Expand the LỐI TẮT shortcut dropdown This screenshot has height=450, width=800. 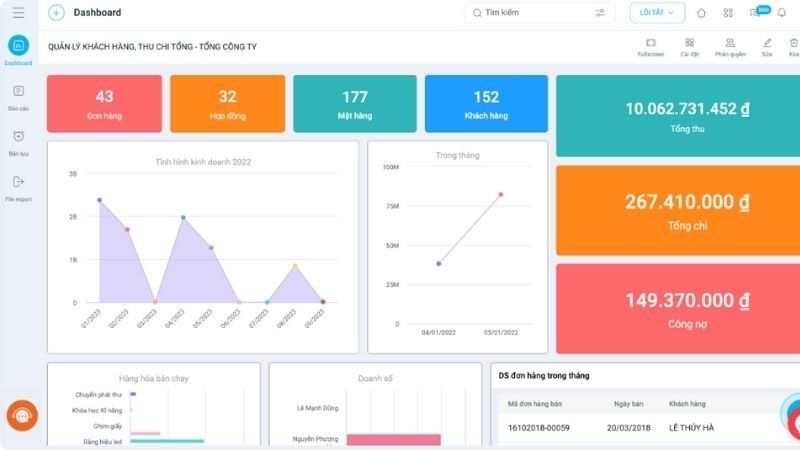pos(657,13)
